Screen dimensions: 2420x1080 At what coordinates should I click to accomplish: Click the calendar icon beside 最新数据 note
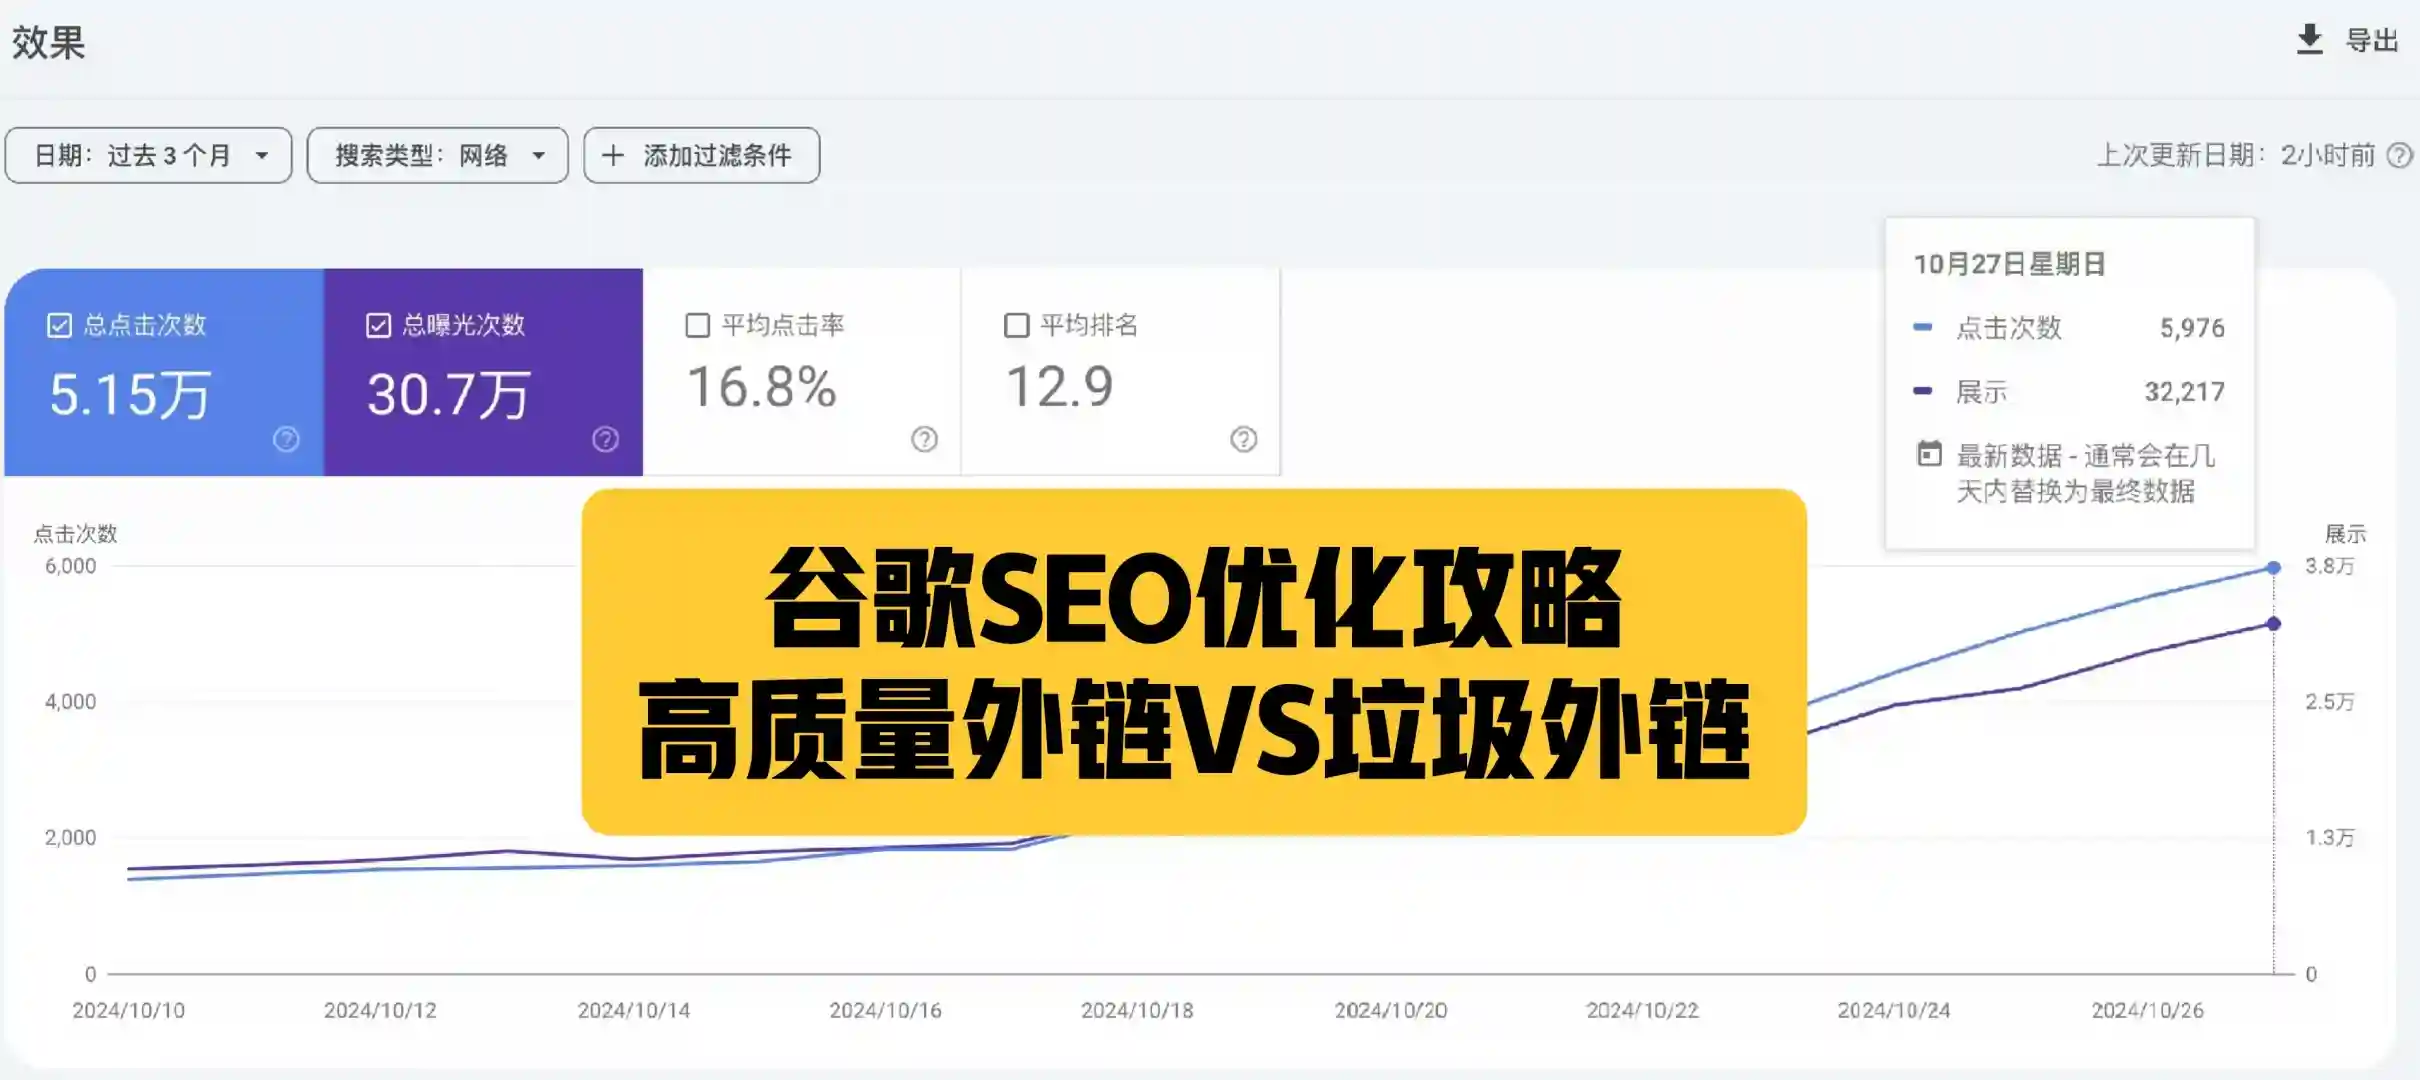pos(1930,455)
